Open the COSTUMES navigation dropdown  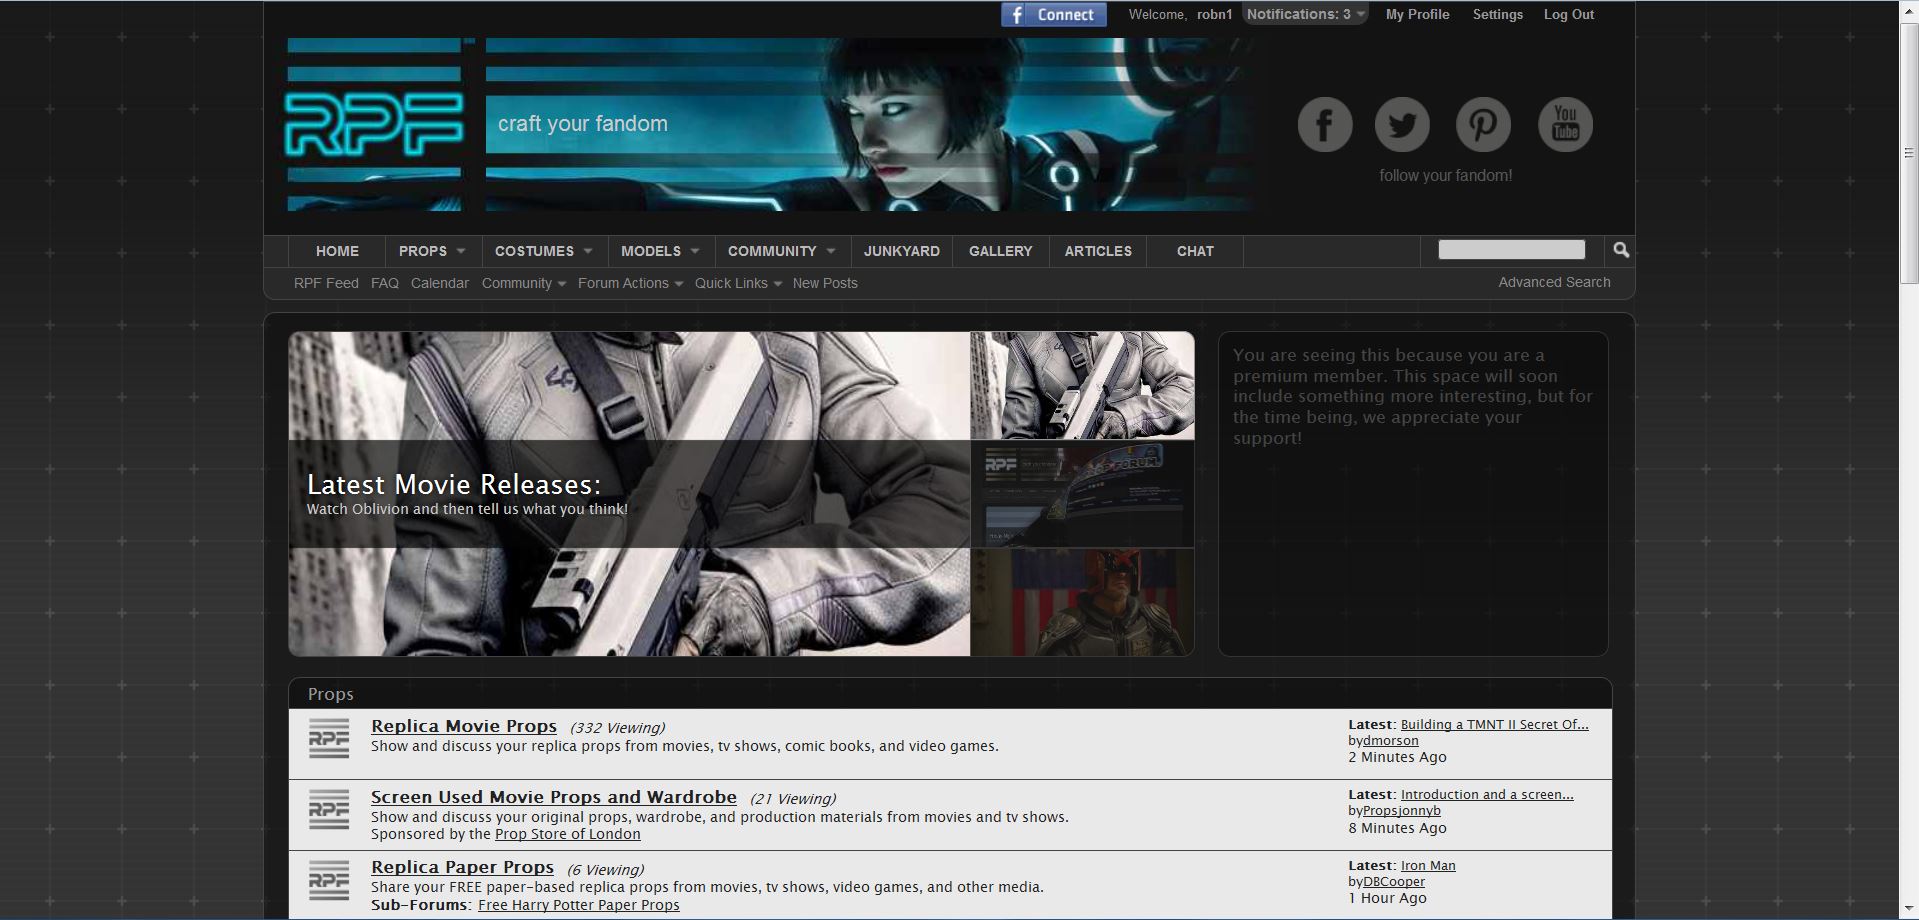(x=543, y=251)
